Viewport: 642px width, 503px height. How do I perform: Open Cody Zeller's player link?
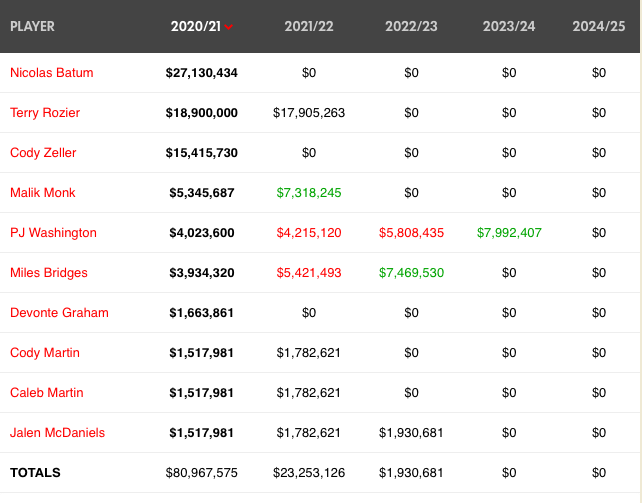[43, 153]
